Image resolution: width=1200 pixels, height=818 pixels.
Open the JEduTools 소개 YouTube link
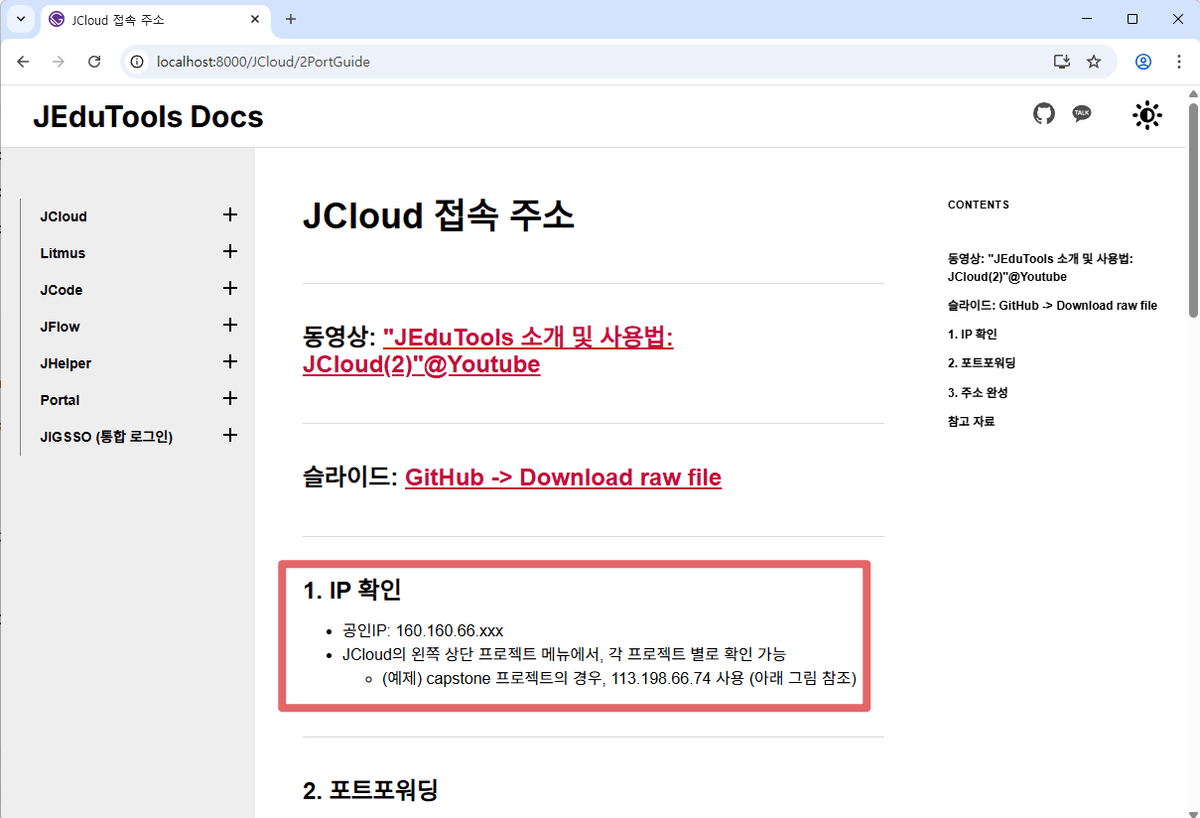527,338
